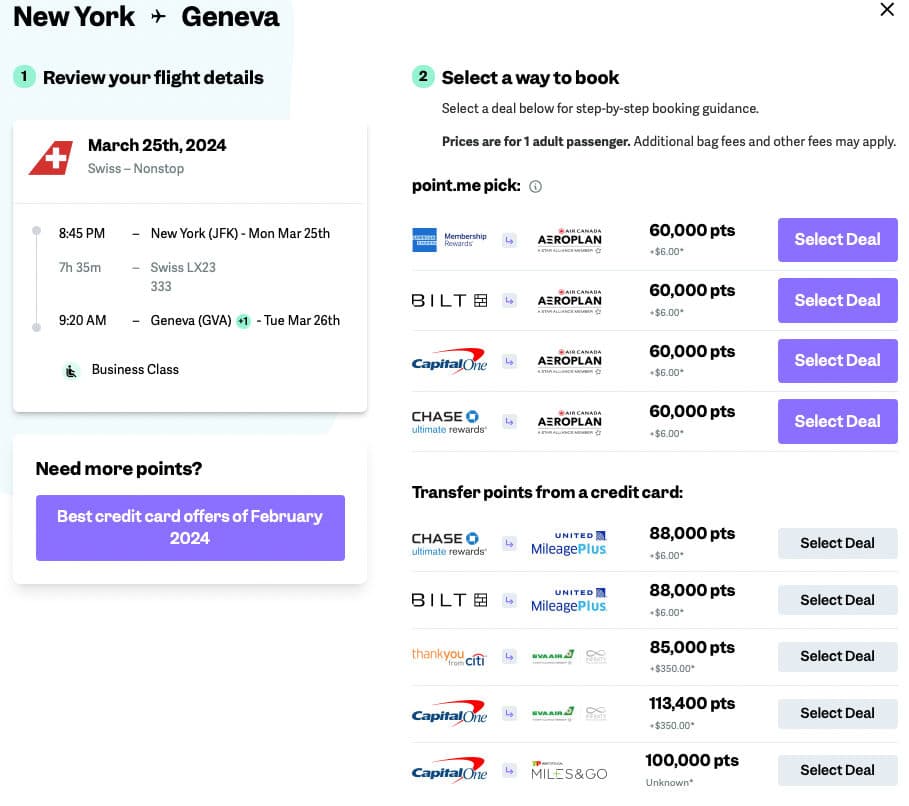
Task: Select Deal for Miles&Go 100,000 pts
Action: (x=837, y=770)
